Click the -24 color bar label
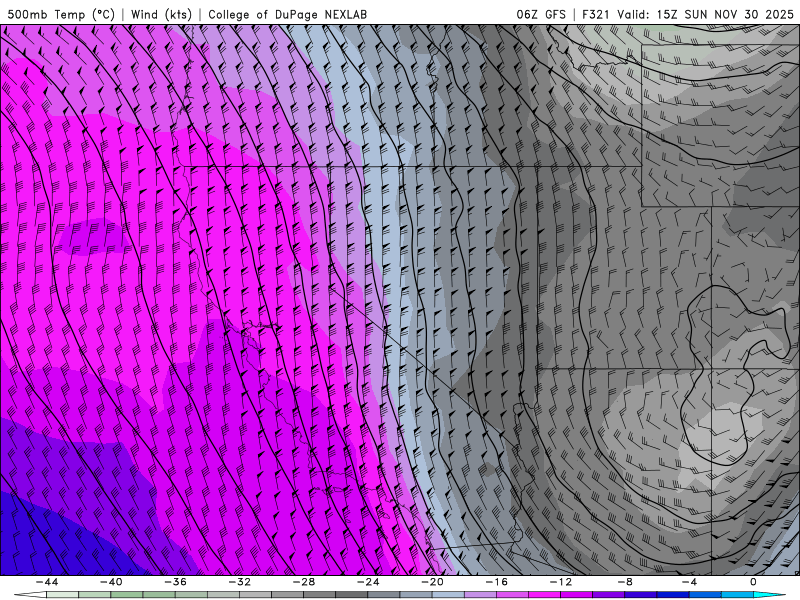This screenshot has width=800, height=600. (368, 582)
